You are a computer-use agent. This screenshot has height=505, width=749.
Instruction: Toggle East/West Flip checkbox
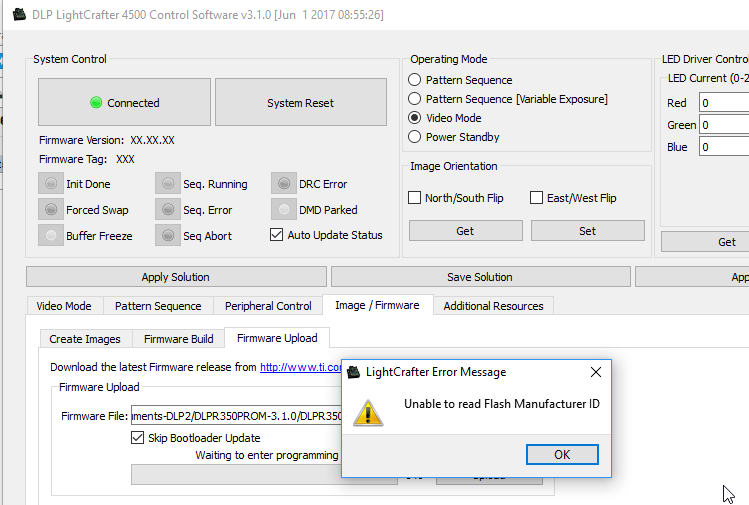pyautogui.click(x=536, y=197)
